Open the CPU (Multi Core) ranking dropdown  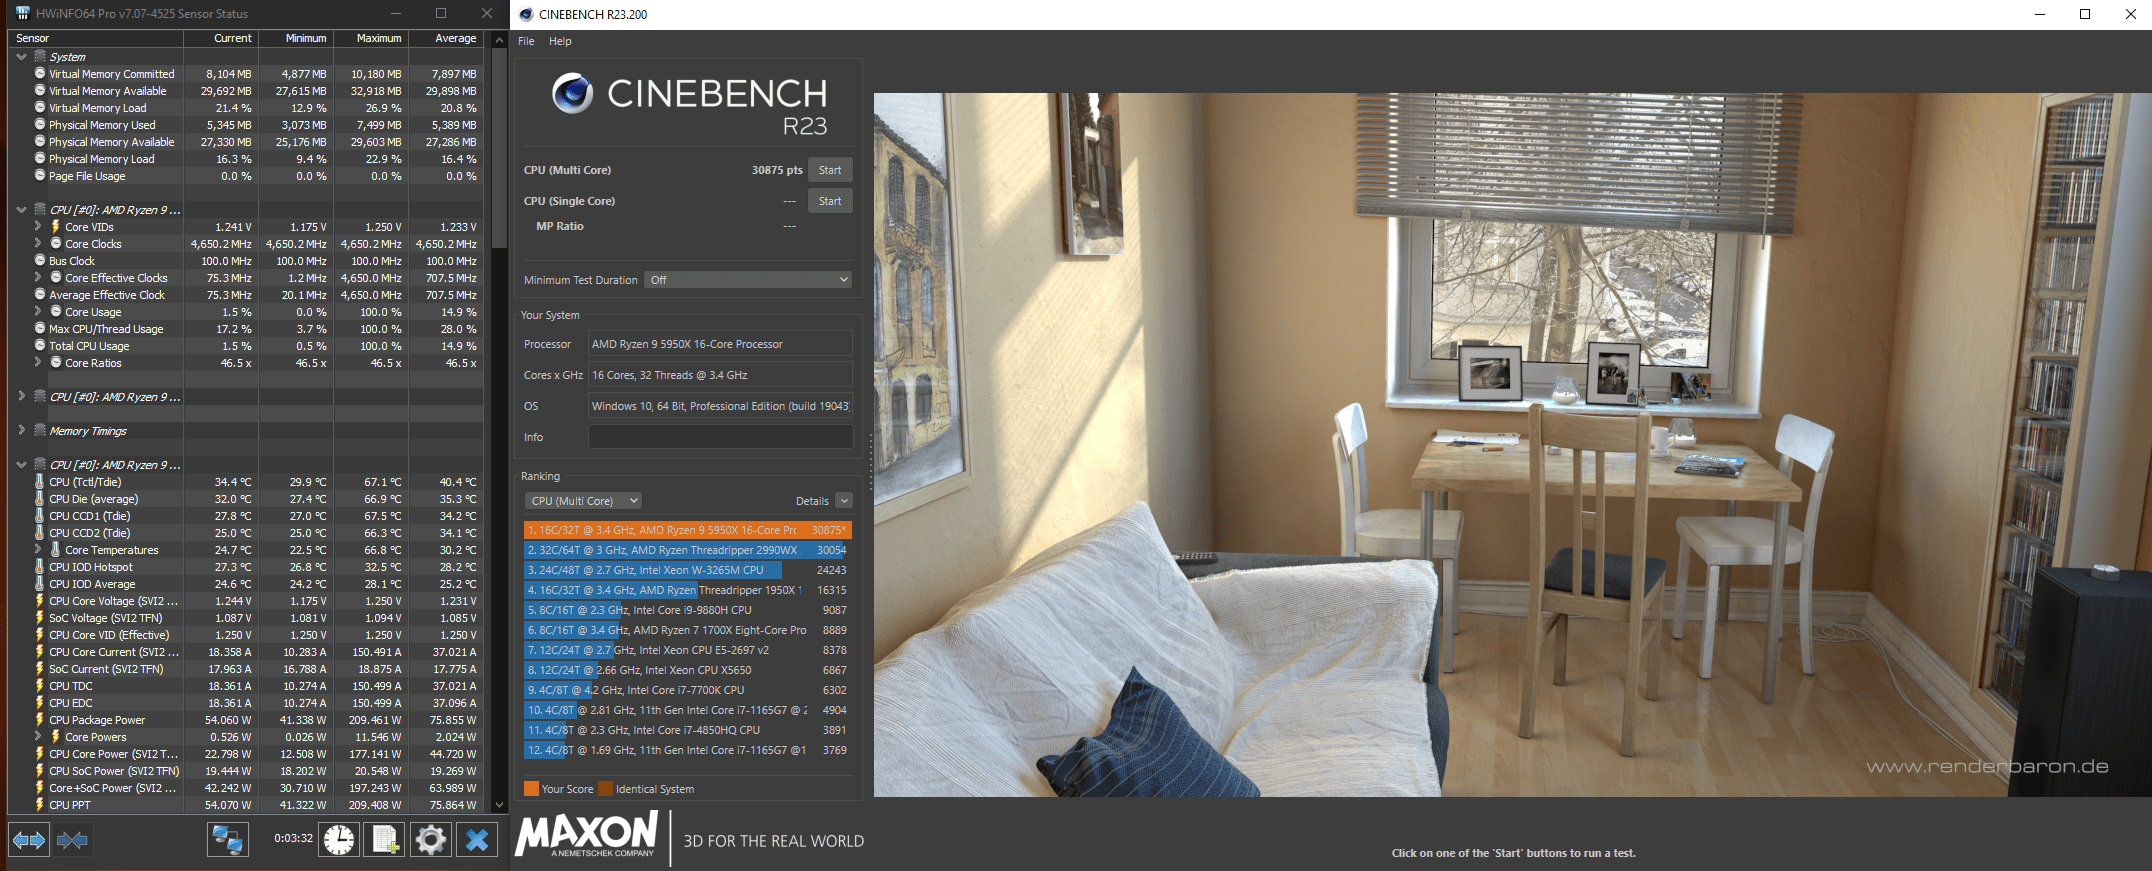click(x=583, y=501)
